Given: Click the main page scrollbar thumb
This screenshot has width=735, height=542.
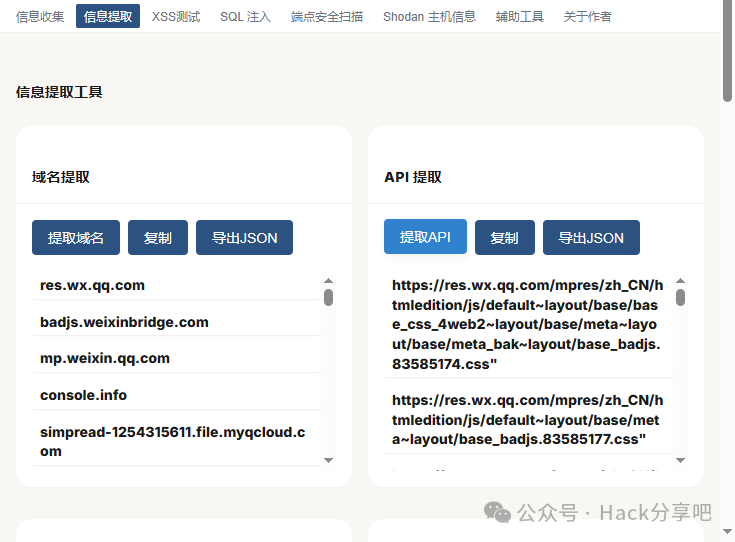Looking at the screenshot, I should (728, 51).
